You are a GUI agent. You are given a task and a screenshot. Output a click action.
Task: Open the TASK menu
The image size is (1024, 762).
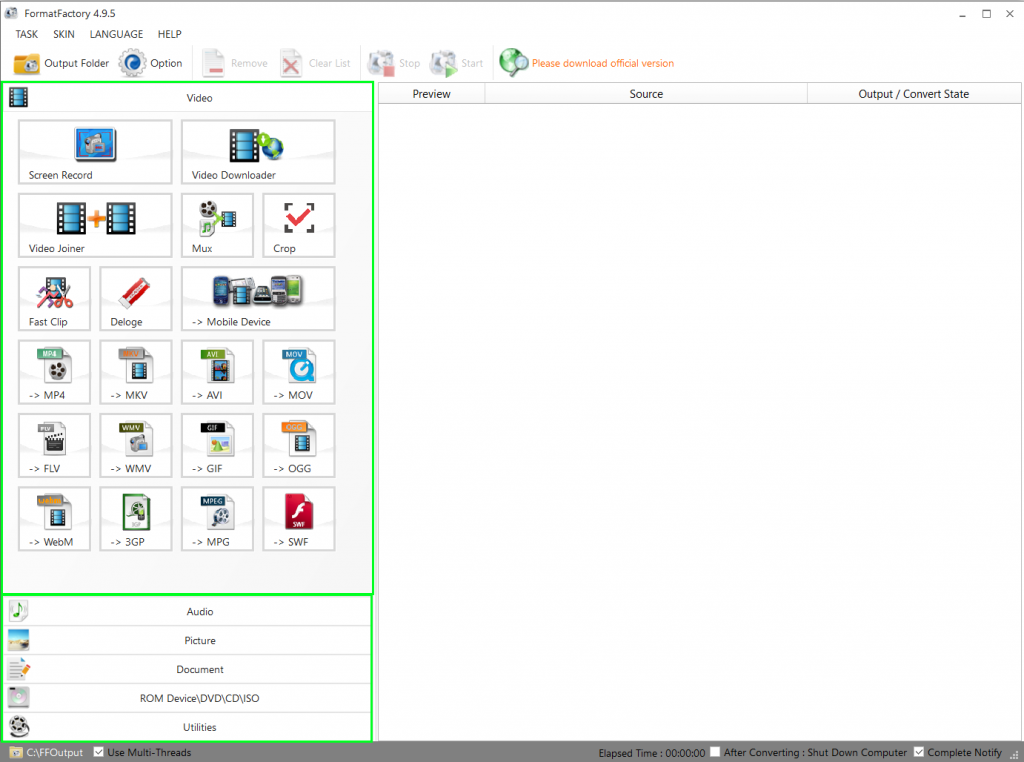pyautogui.click(x=27, y=34)
